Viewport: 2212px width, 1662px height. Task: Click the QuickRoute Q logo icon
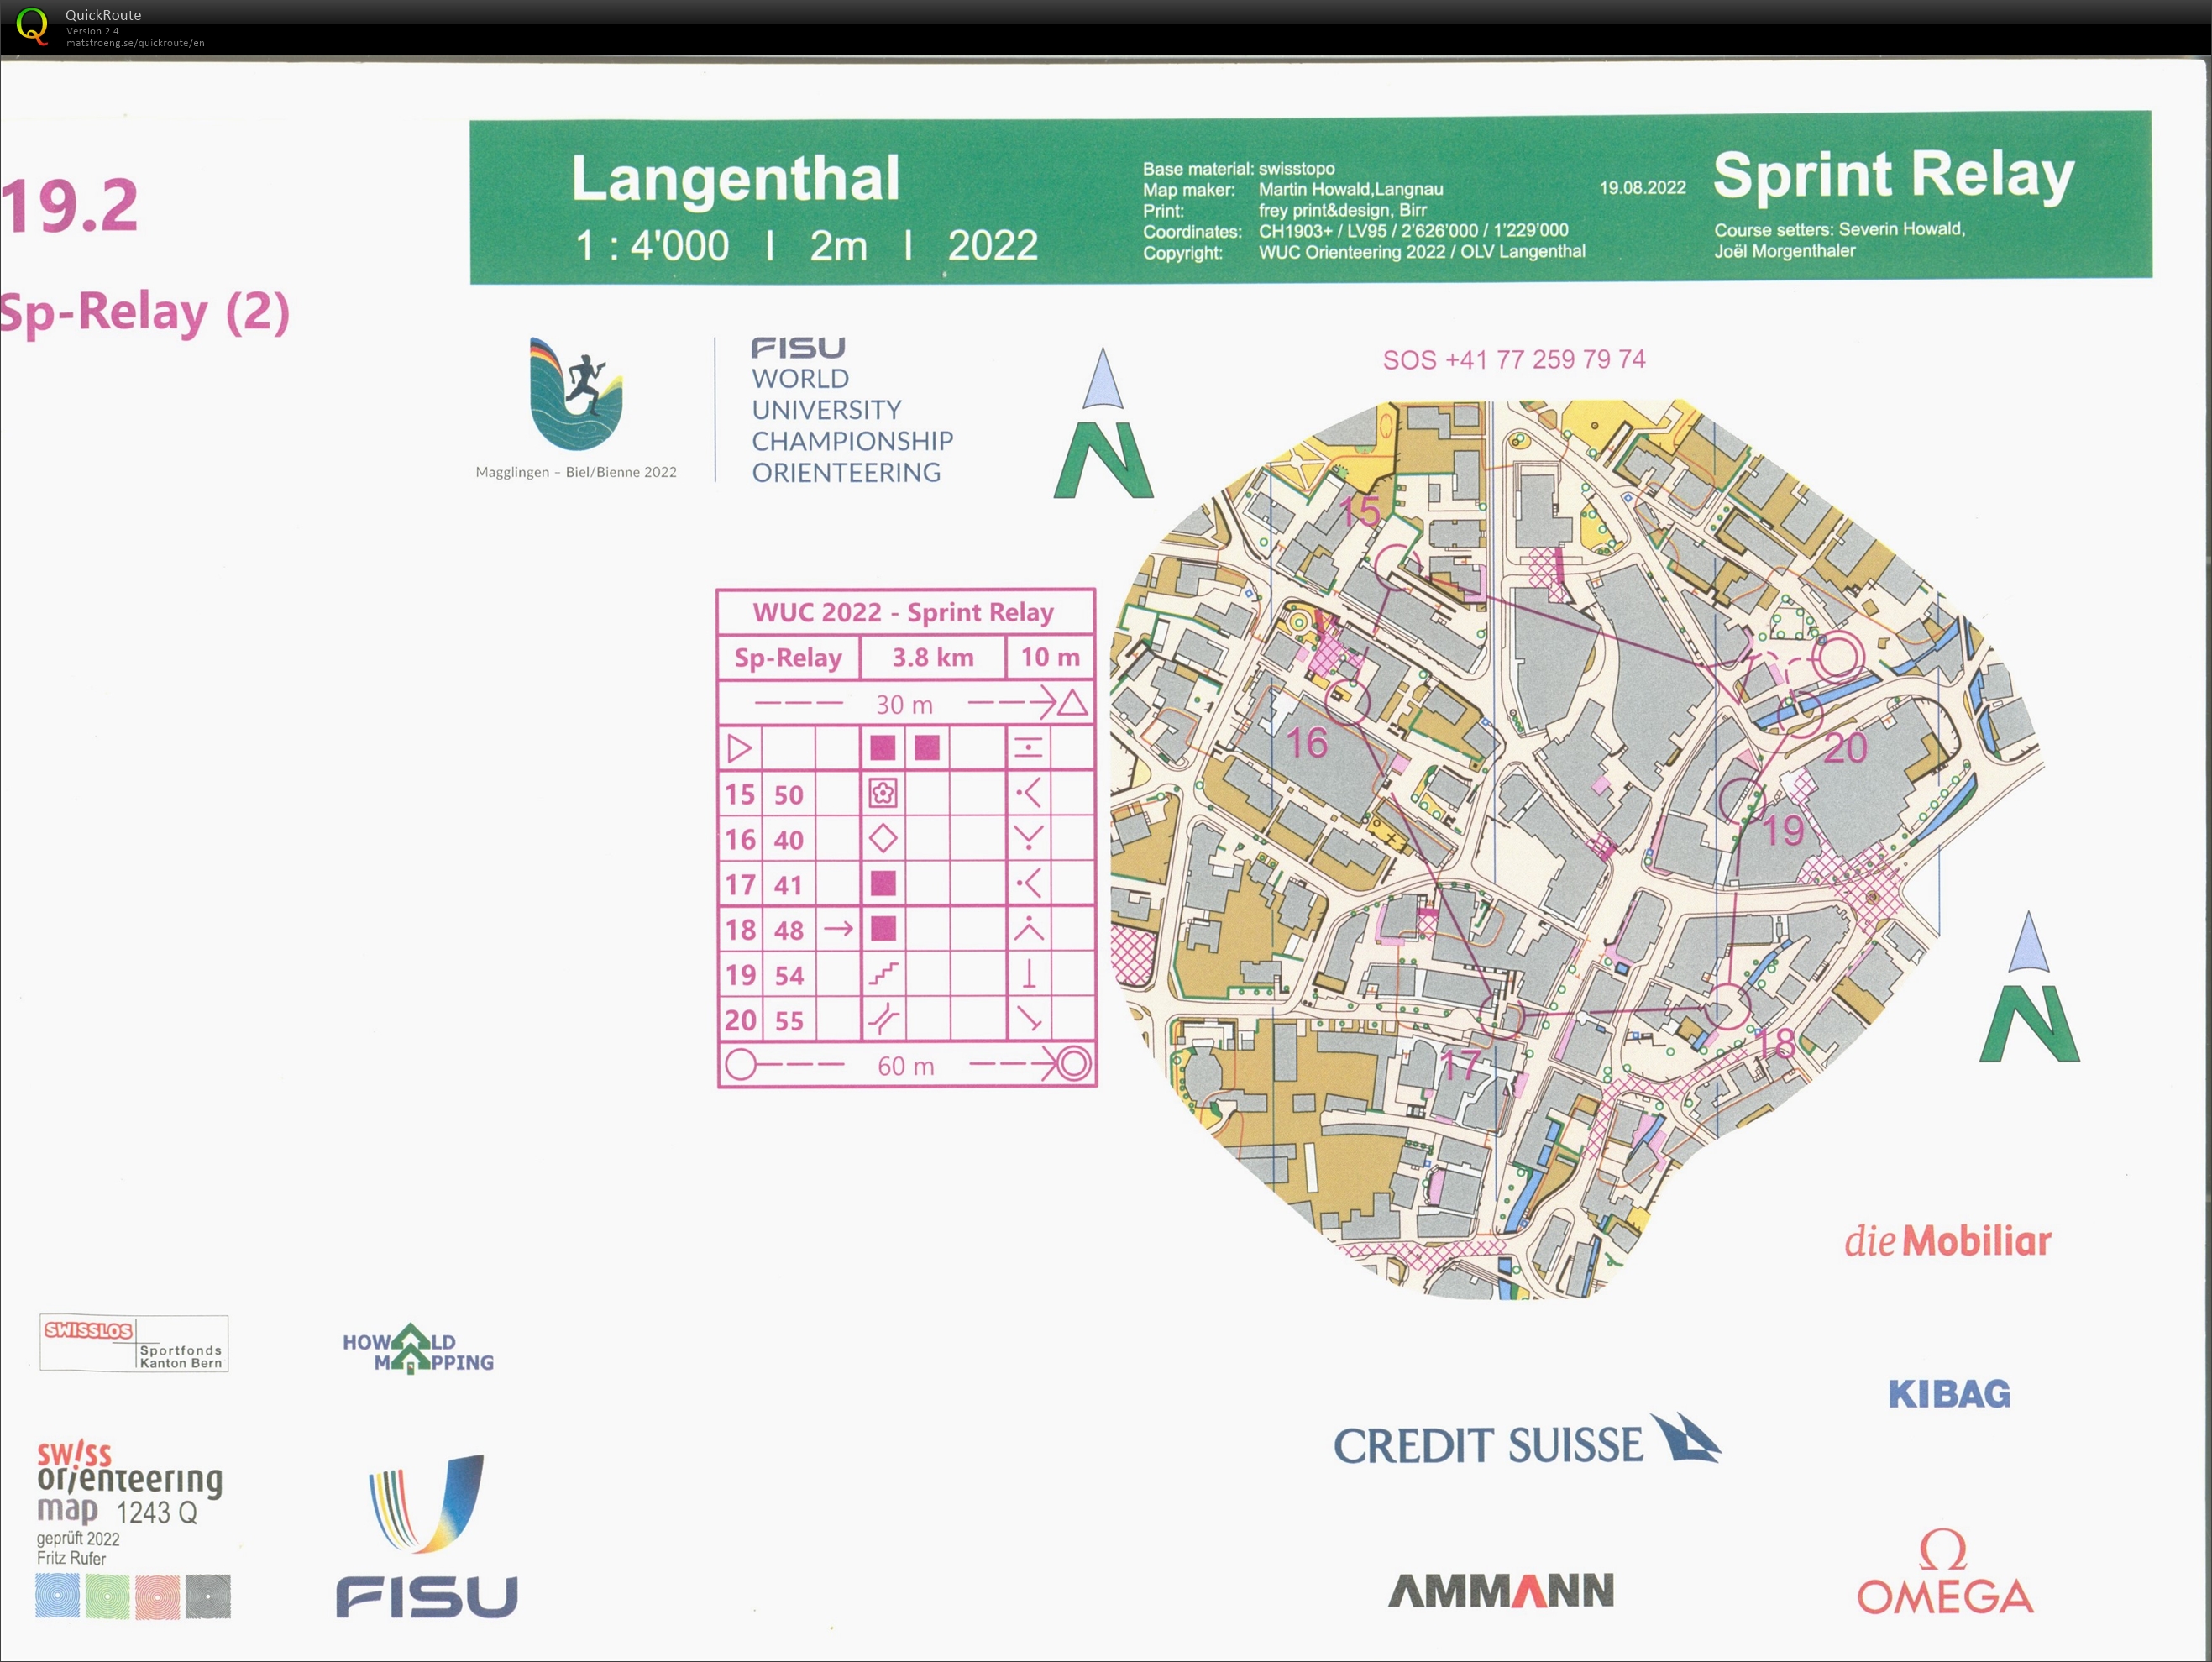point(32,26)
